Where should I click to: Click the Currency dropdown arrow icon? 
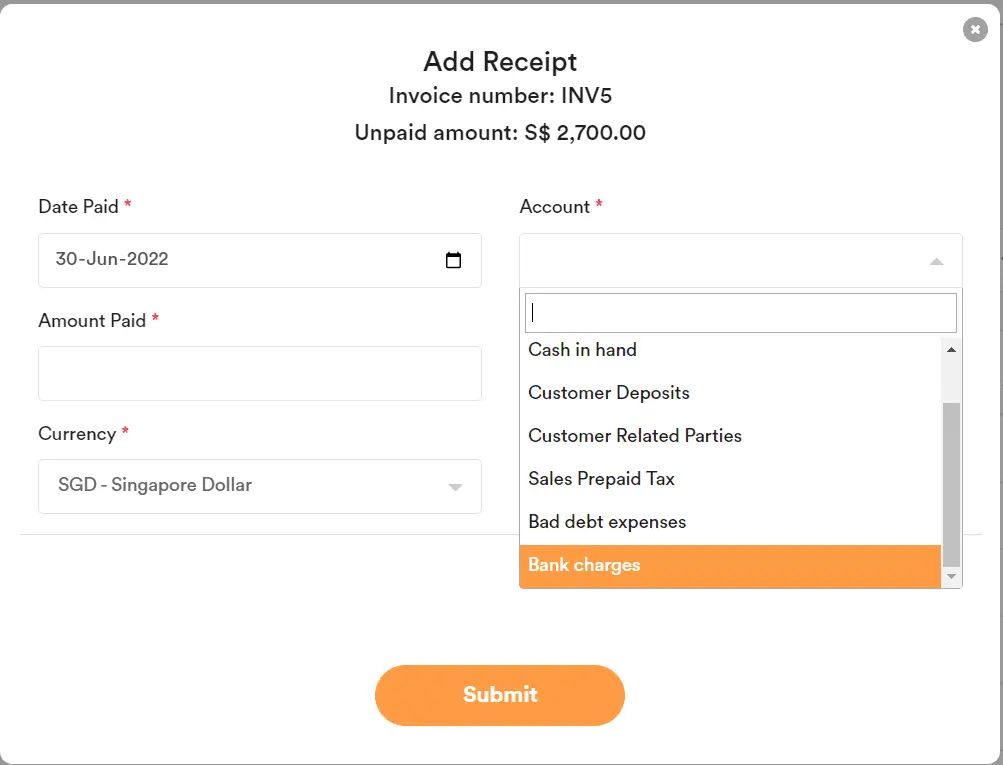[453, 487]
